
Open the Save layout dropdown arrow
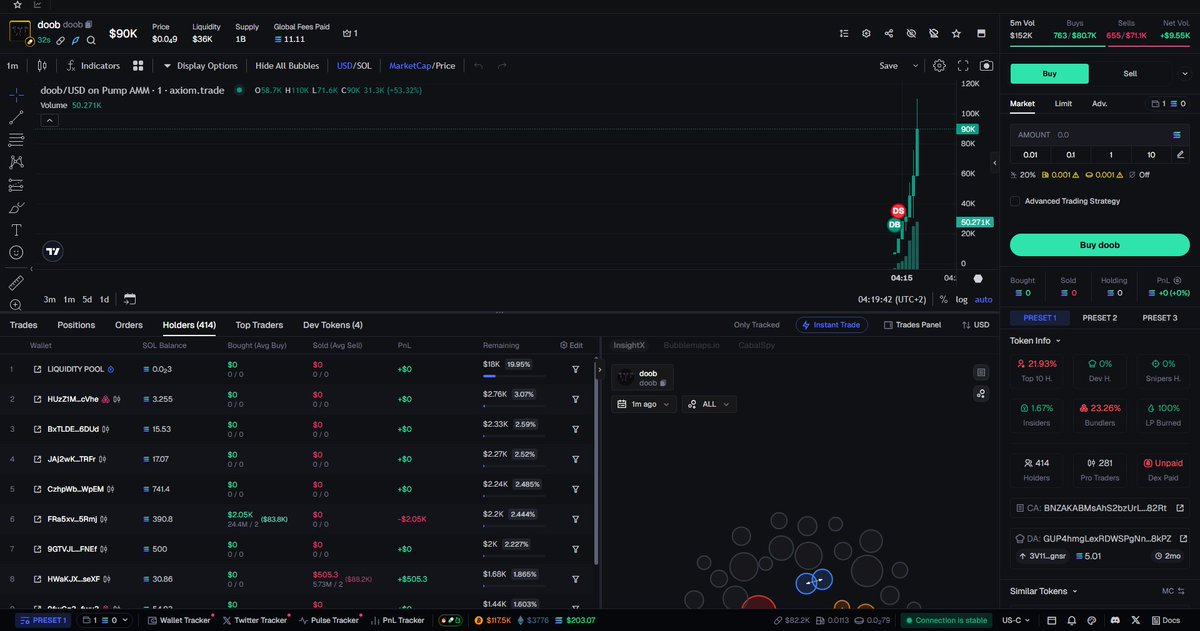(x=914, y=66)
